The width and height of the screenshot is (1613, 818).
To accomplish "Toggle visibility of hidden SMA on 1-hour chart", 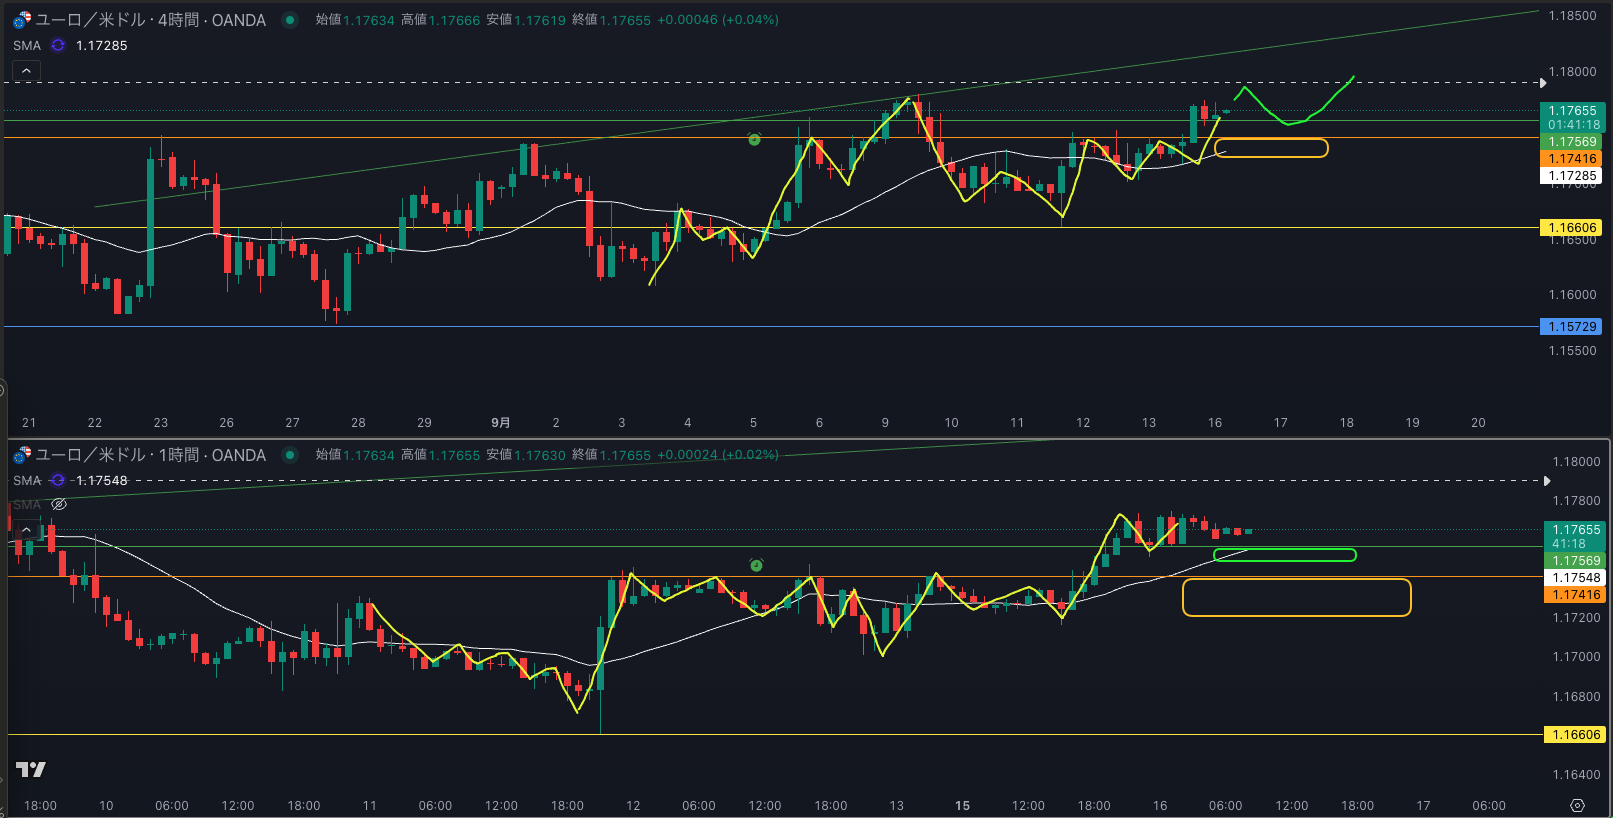I will 59,504.
